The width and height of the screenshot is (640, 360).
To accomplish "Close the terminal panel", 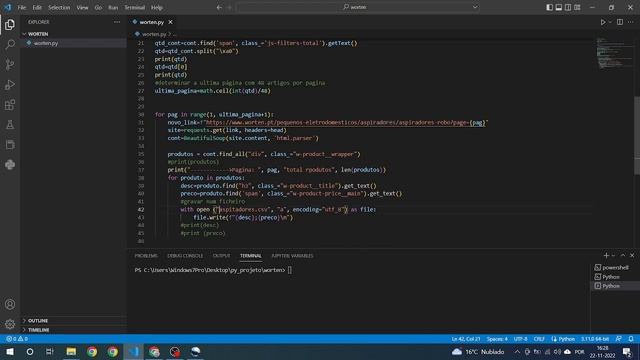I will point(632,256).
